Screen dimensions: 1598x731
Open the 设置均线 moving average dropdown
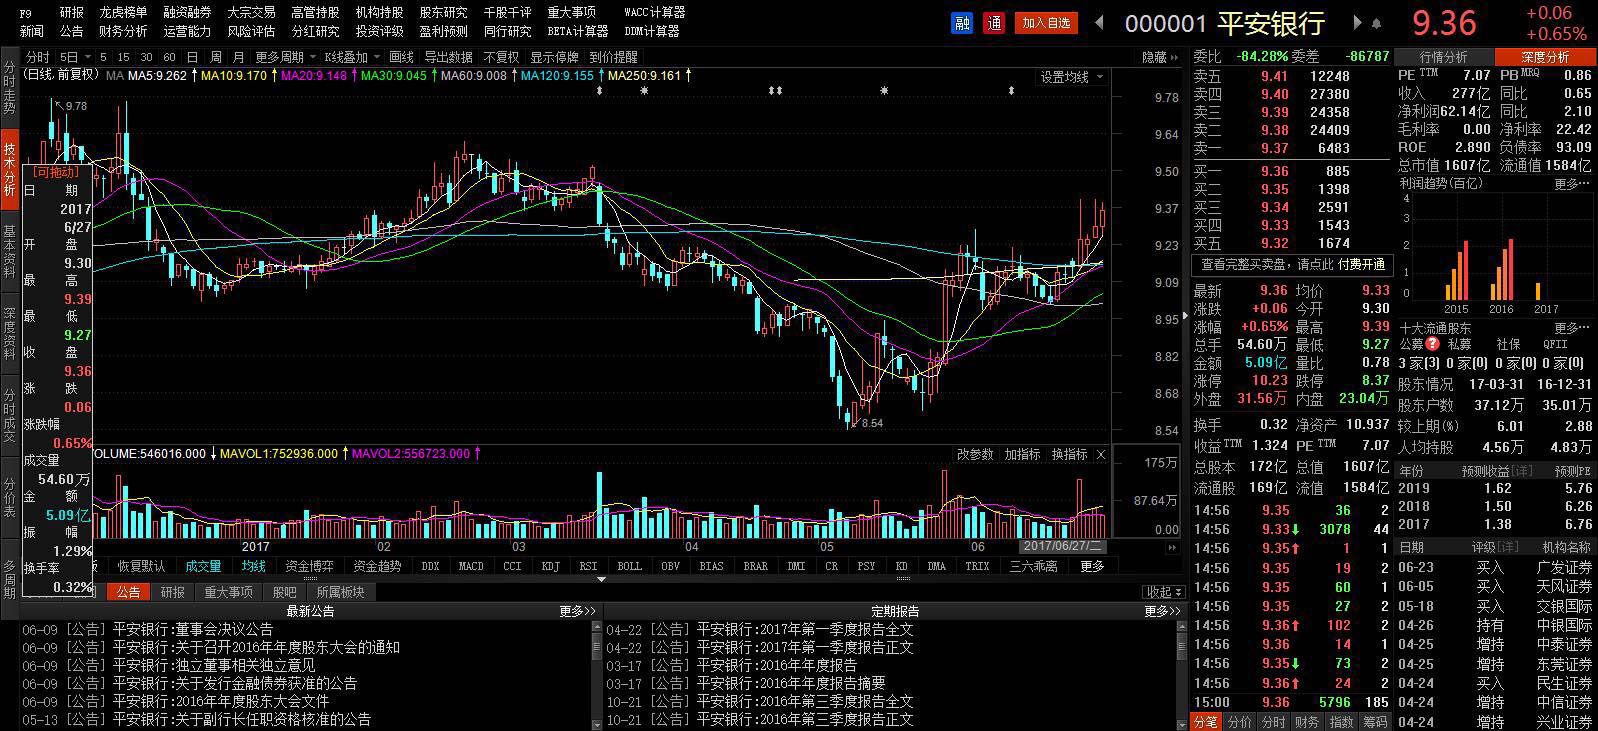pyautogui.click(x=1072, y=77)
